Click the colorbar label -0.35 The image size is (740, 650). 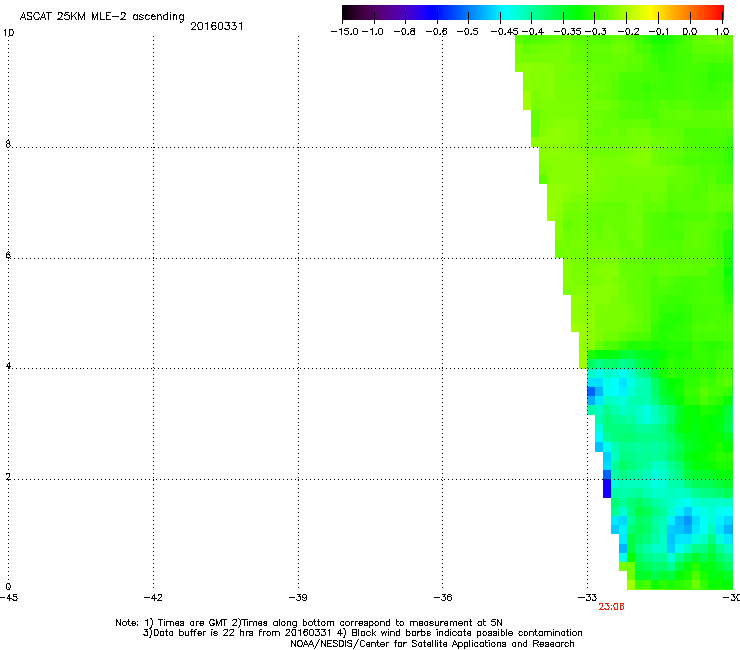pos(568,32)
